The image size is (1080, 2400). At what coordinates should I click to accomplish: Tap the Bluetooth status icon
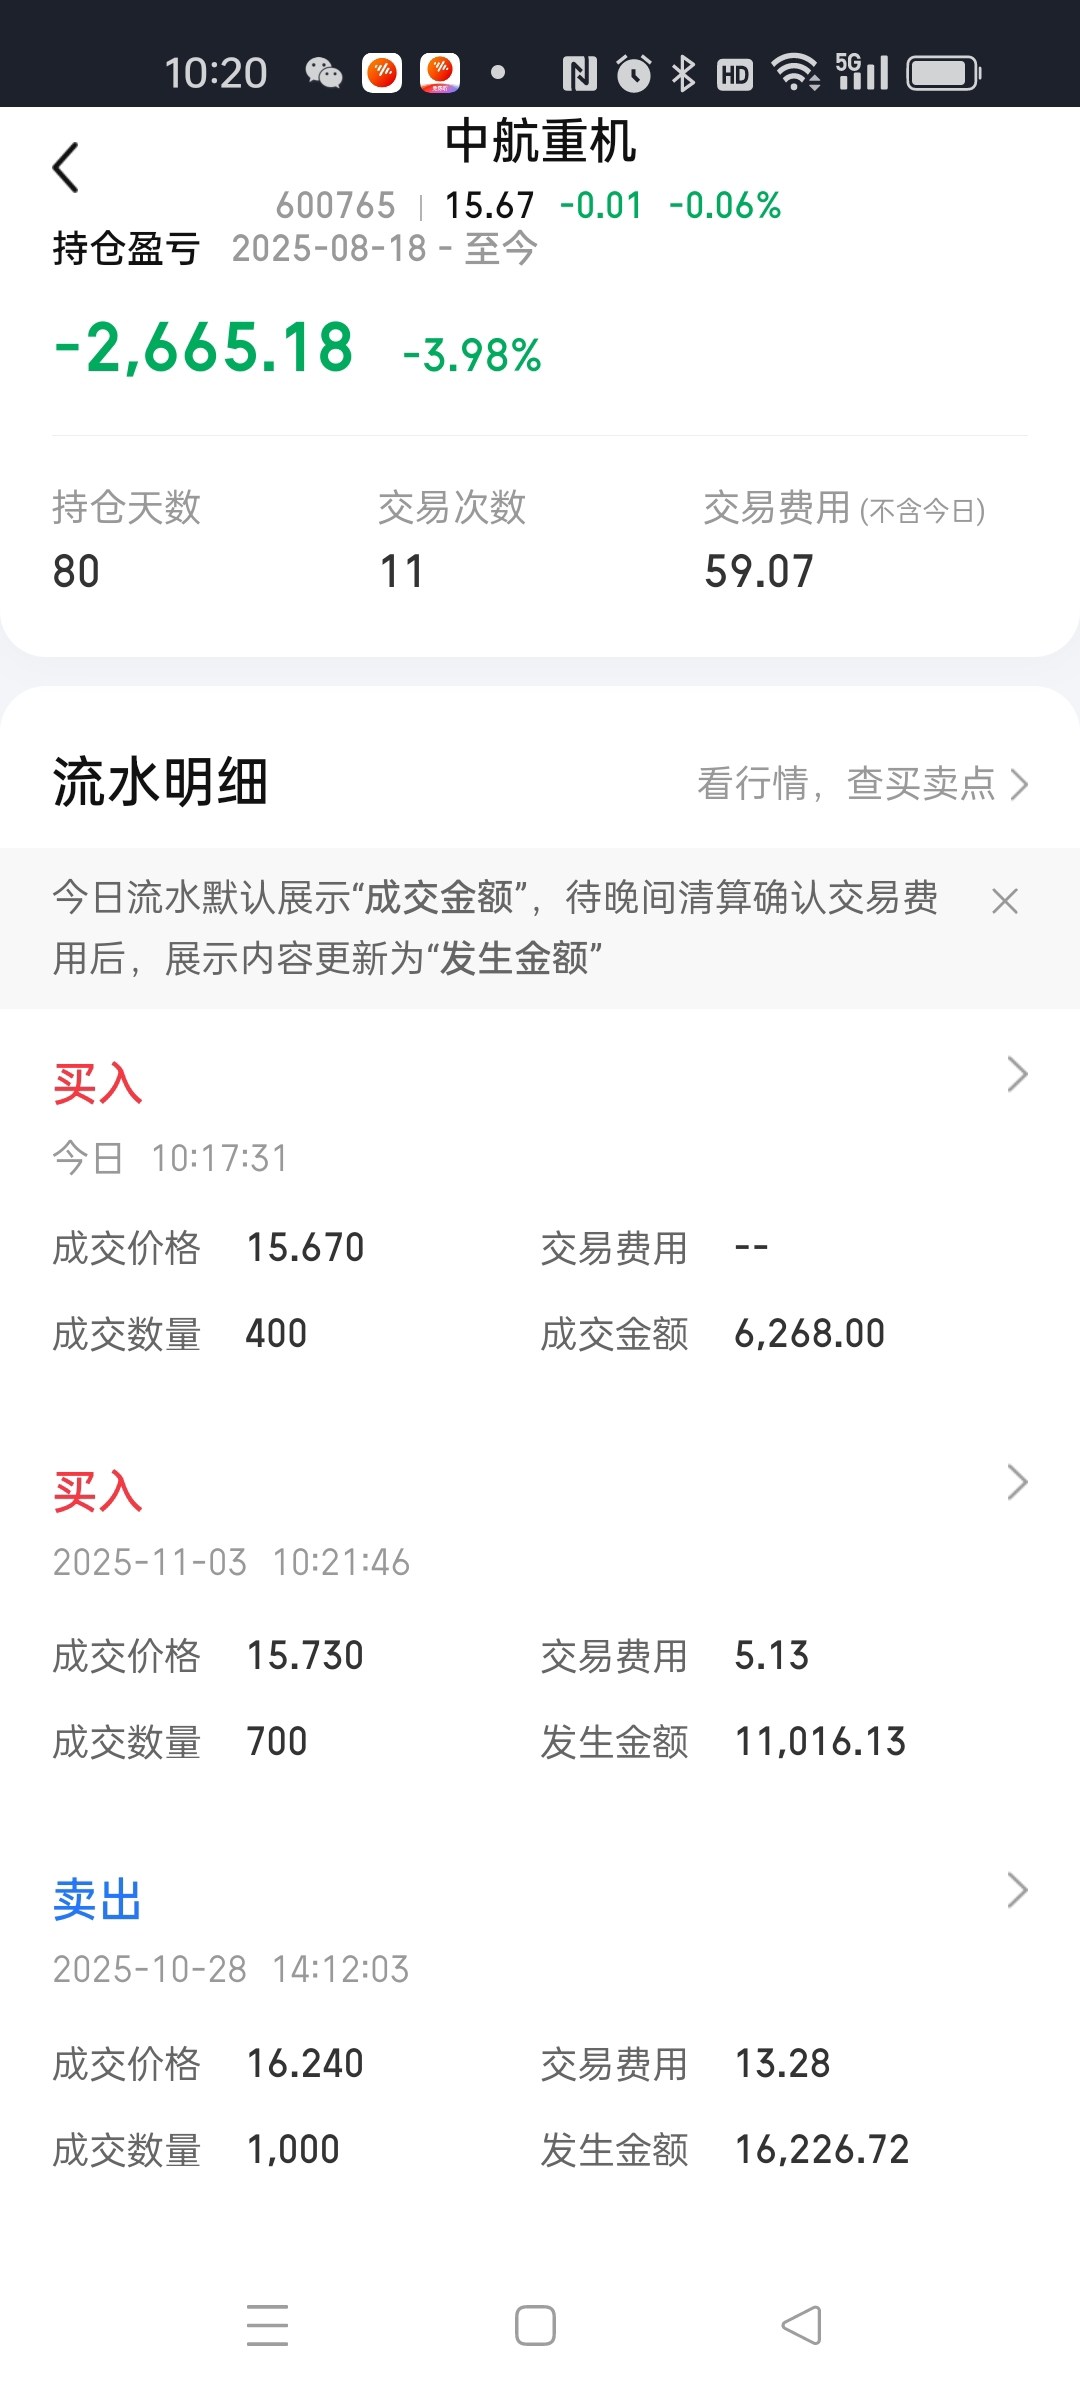[x=683, y=73]
